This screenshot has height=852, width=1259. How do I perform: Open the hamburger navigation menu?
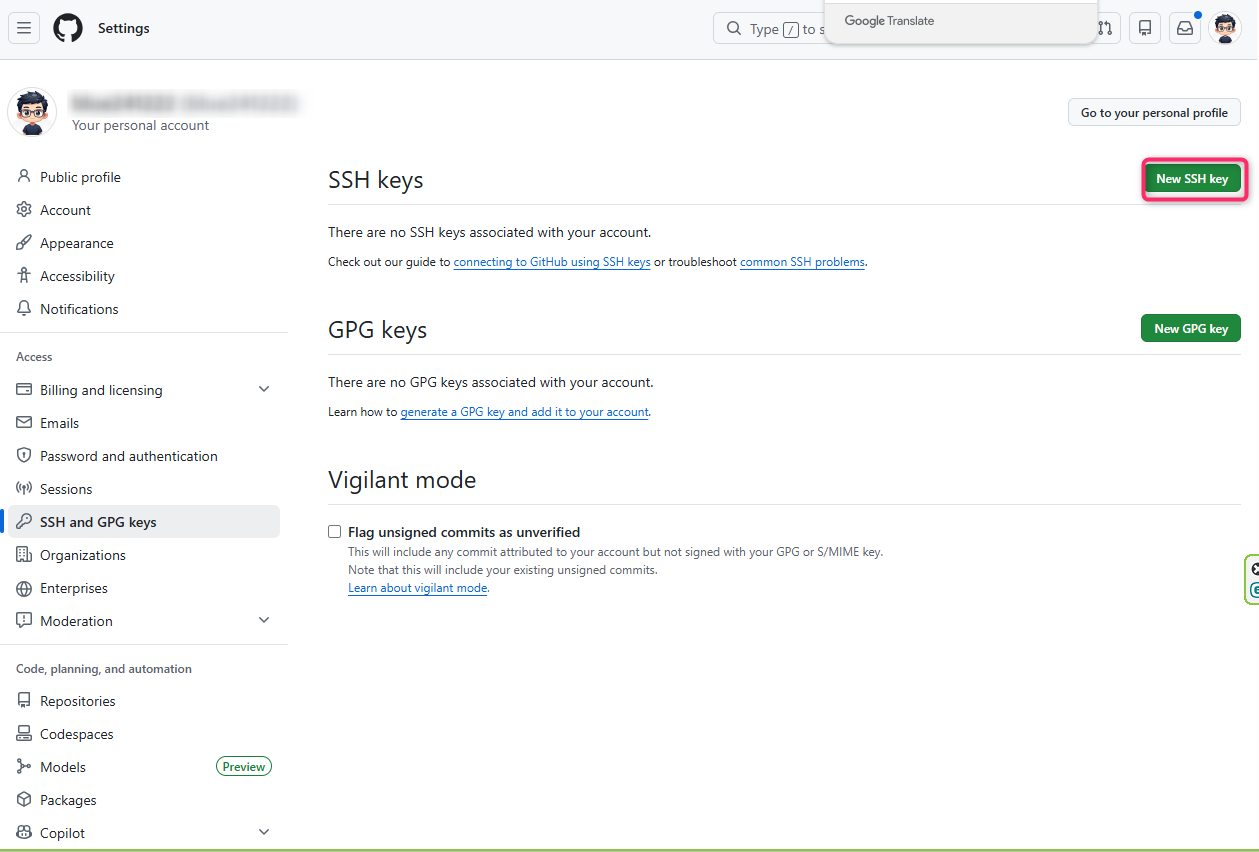click(24, 28)
